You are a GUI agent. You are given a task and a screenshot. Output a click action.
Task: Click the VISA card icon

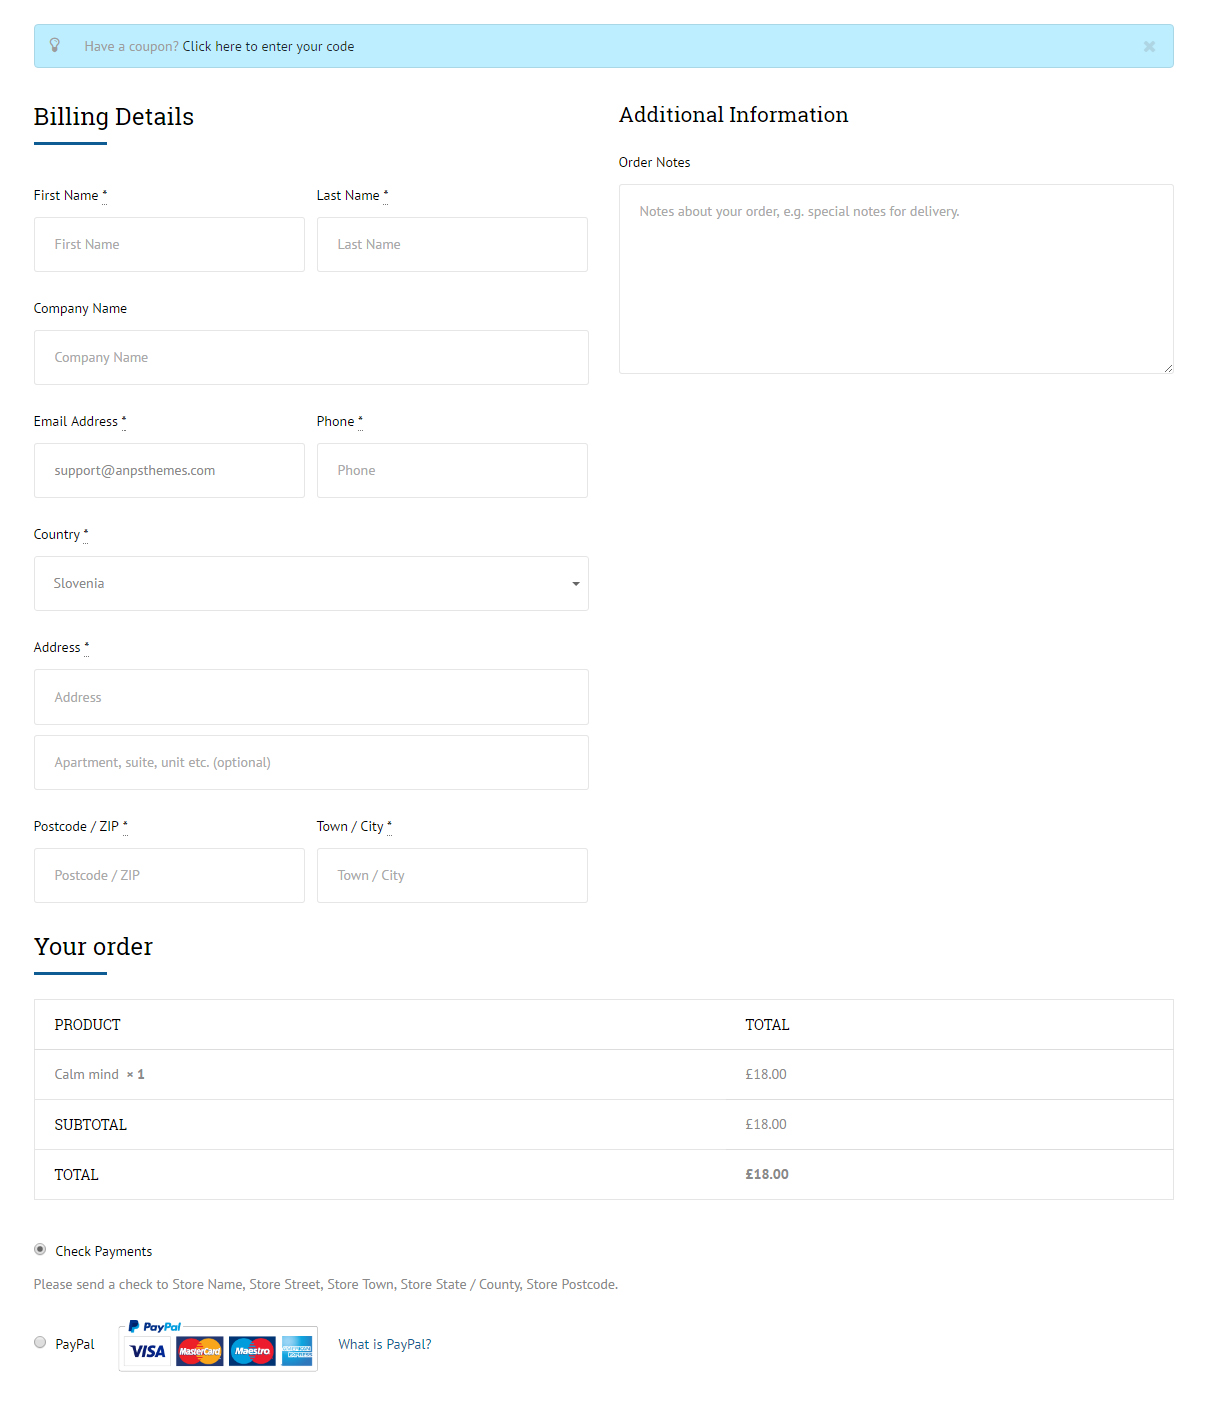click(x=148, y=1351)
